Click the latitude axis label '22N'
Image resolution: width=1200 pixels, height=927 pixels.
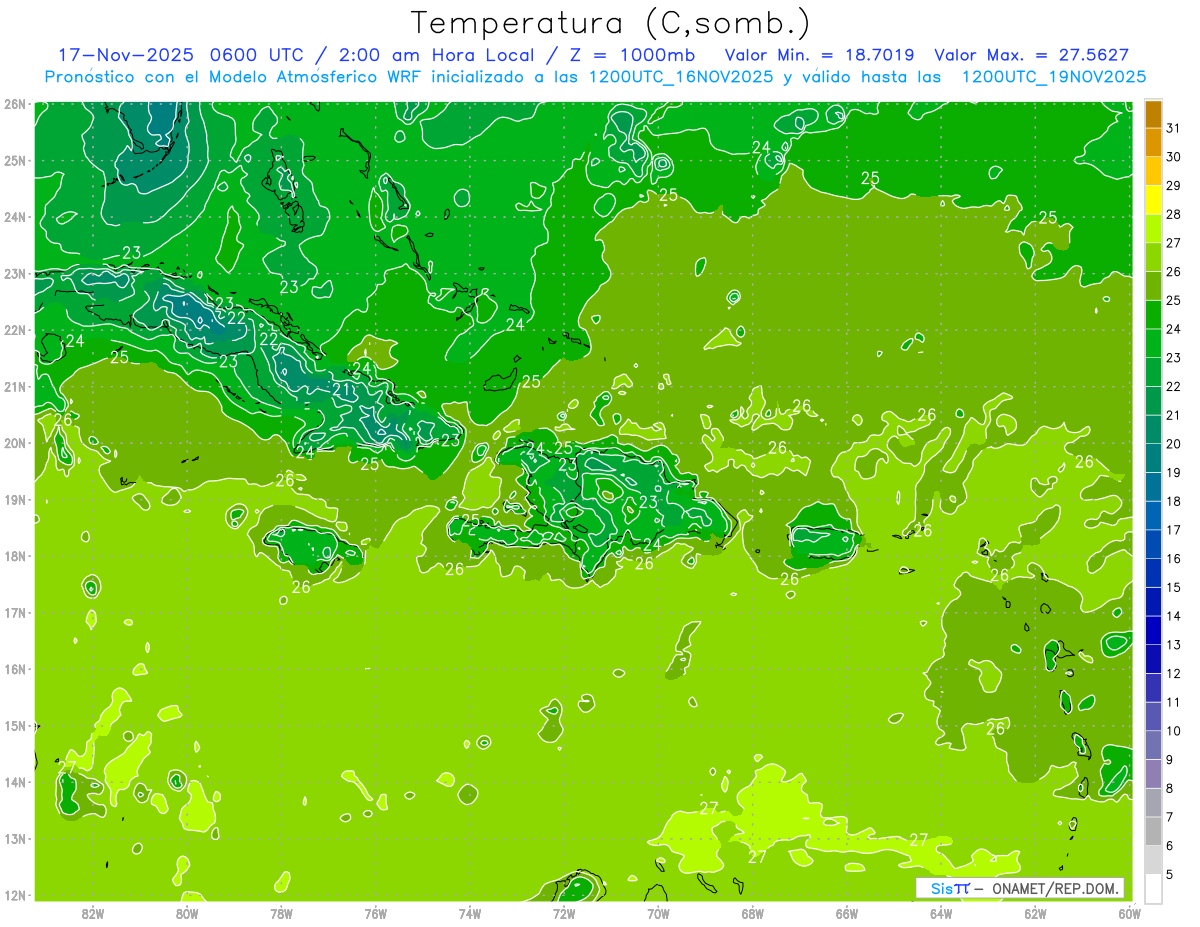point(15,330)
